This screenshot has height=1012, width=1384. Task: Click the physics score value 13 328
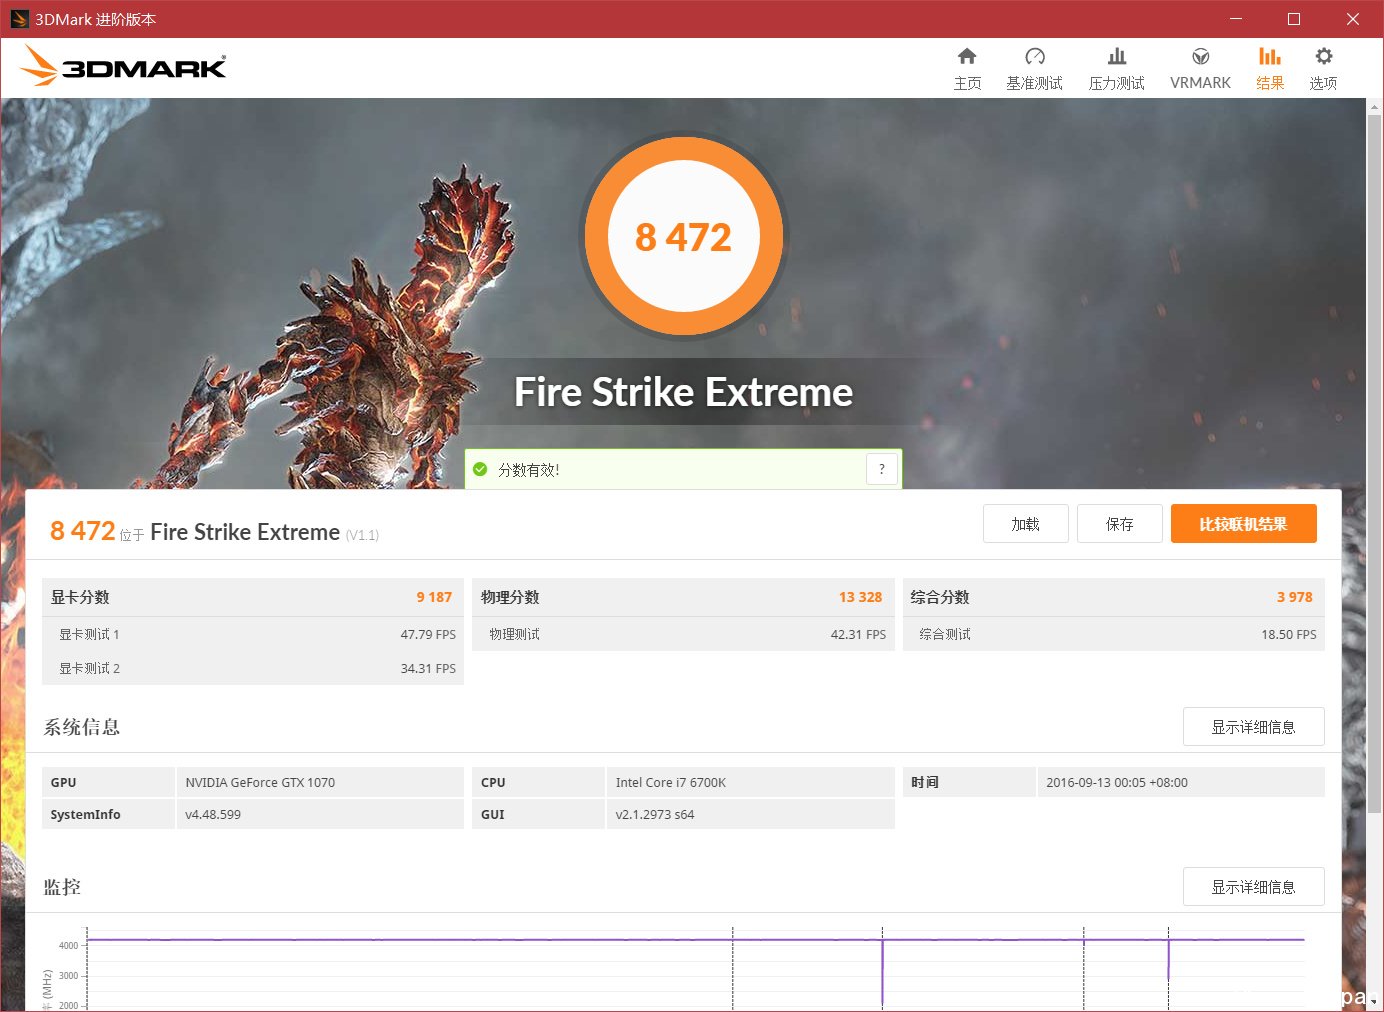860,597
